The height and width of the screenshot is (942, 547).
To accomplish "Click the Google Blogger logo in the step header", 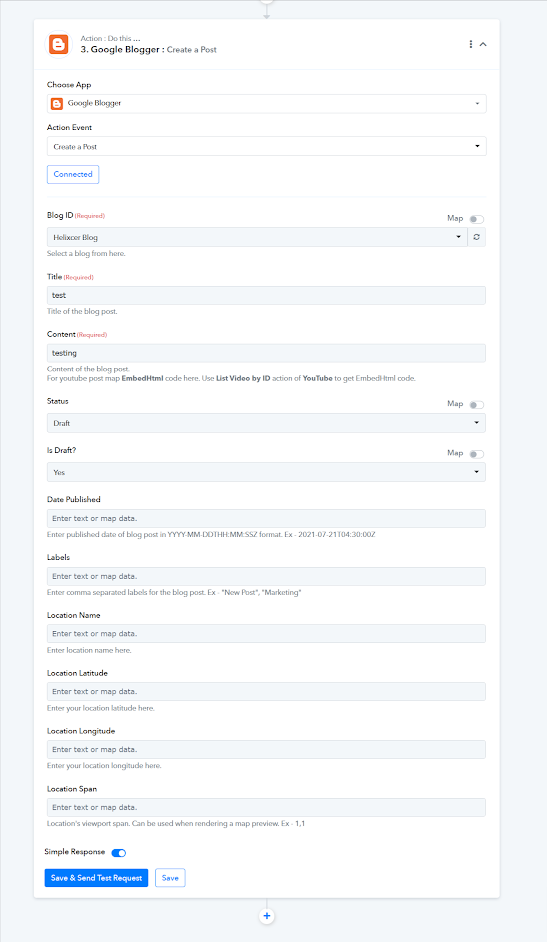I will (x=59, y=44).
